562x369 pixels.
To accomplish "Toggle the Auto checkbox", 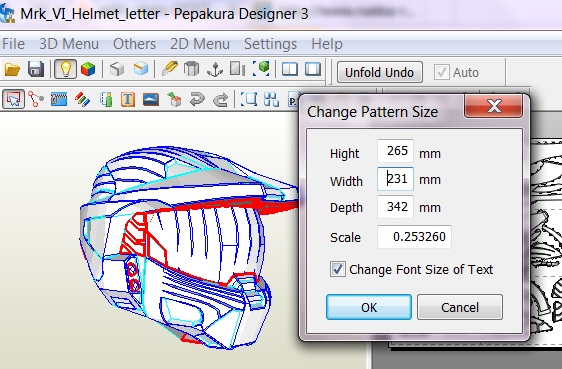I will [x=441, y=72].
